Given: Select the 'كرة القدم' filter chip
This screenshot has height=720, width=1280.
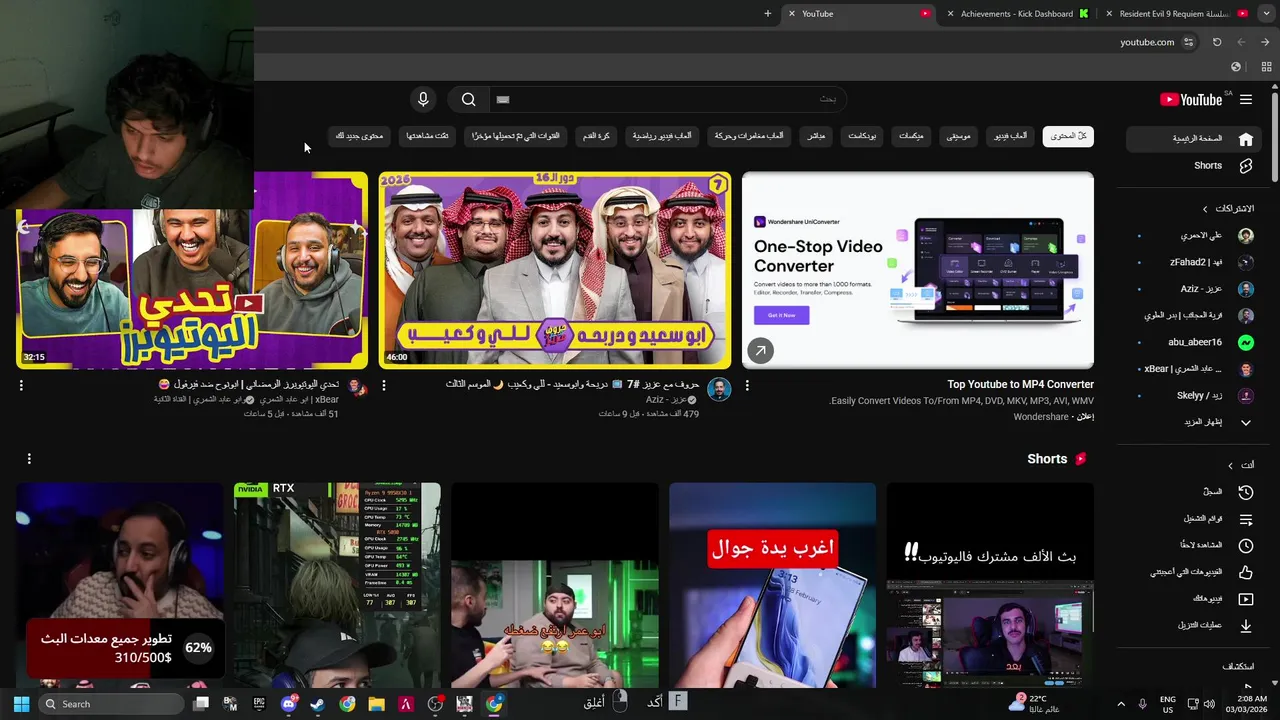Looking at the screenshot, I should click(x=597, y=136).
